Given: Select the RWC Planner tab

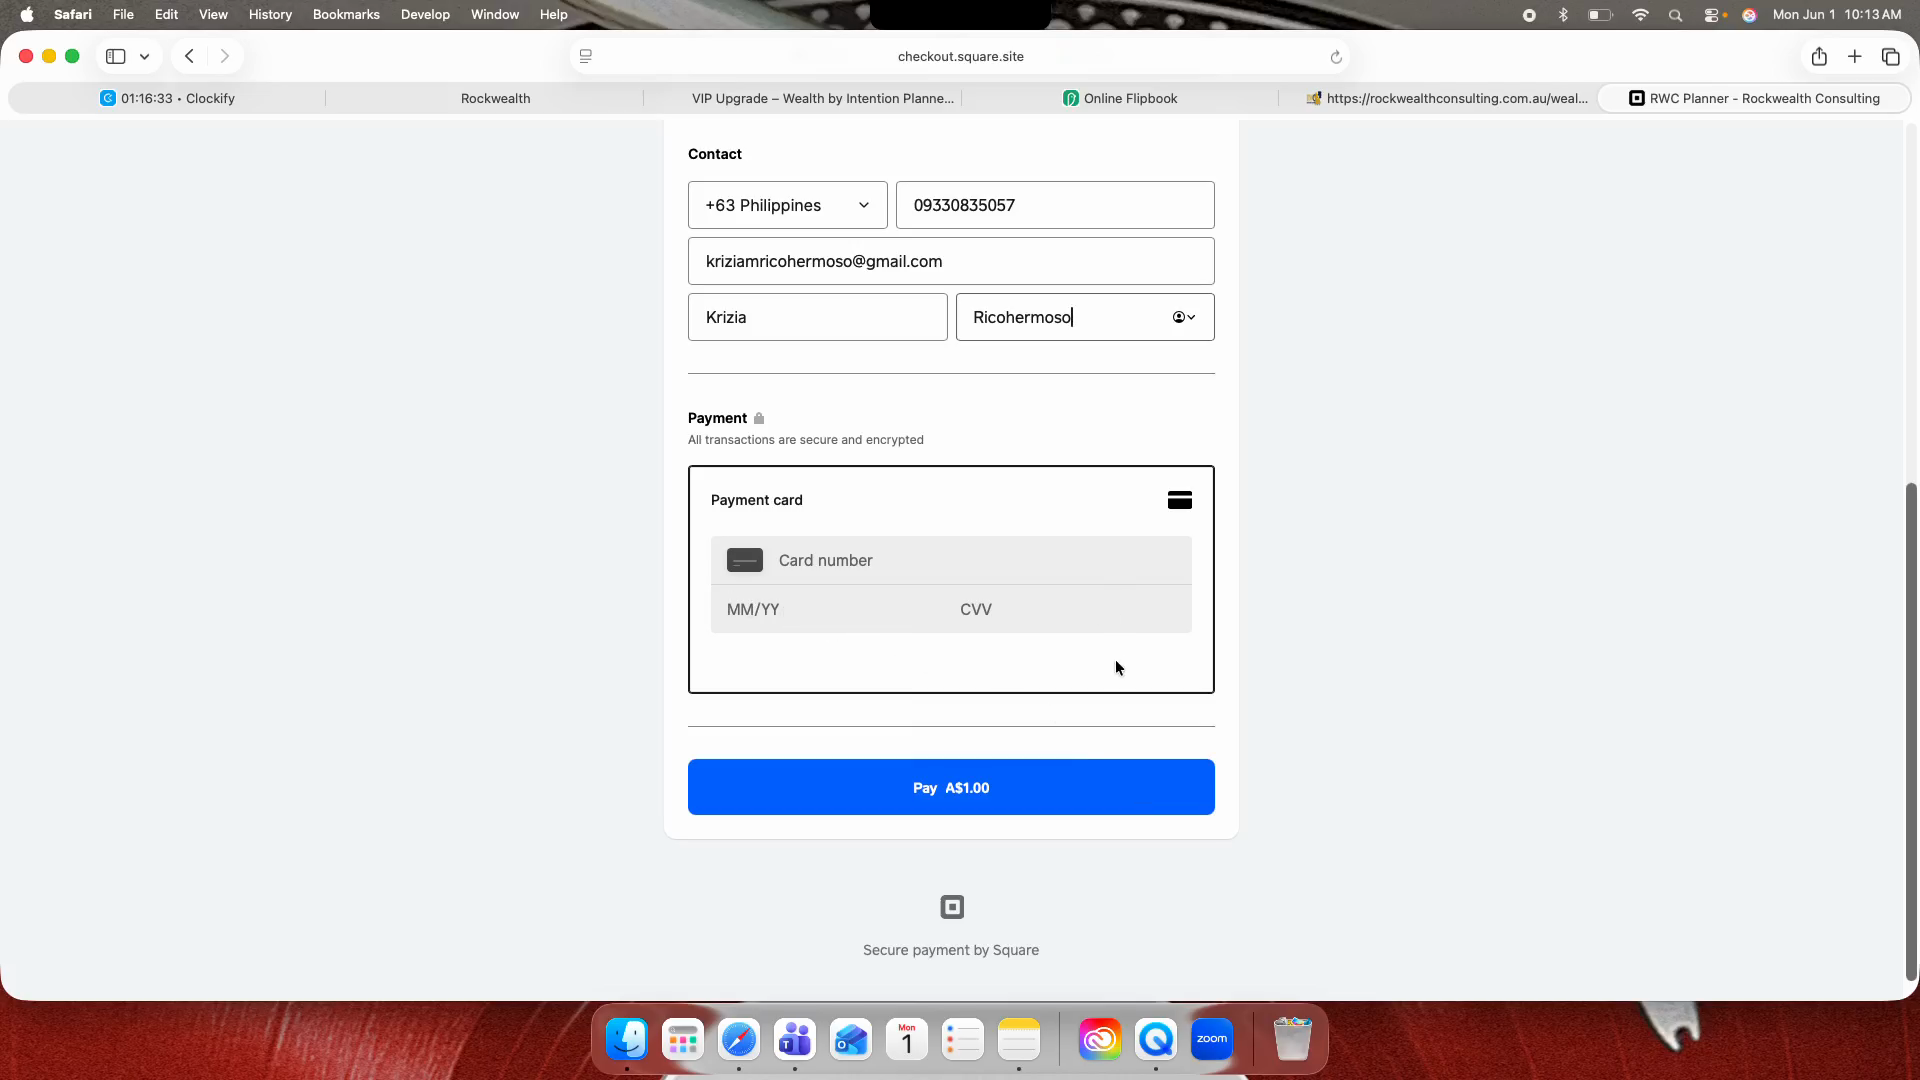Looking at the screenshot, I should pos(1755,98).
